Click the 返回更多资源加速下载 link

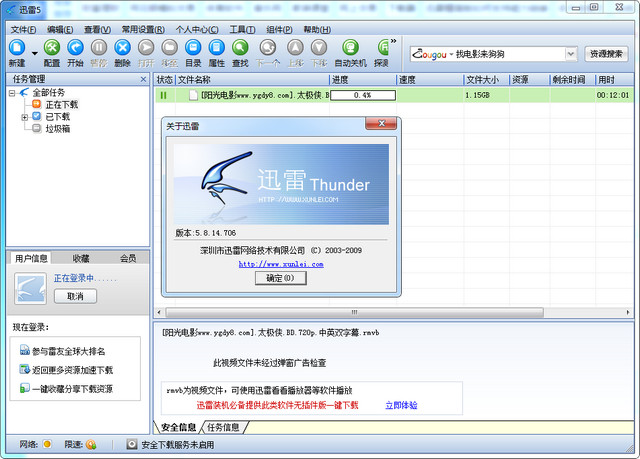click(72, 370)
